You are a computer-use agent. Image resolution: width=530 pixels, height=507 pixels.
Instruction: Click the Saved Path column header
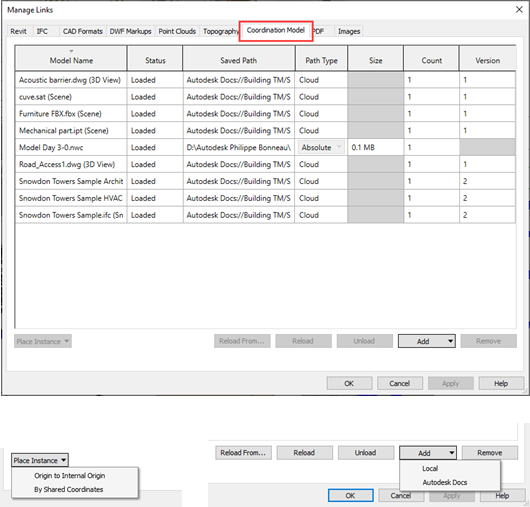pos(239,58)
